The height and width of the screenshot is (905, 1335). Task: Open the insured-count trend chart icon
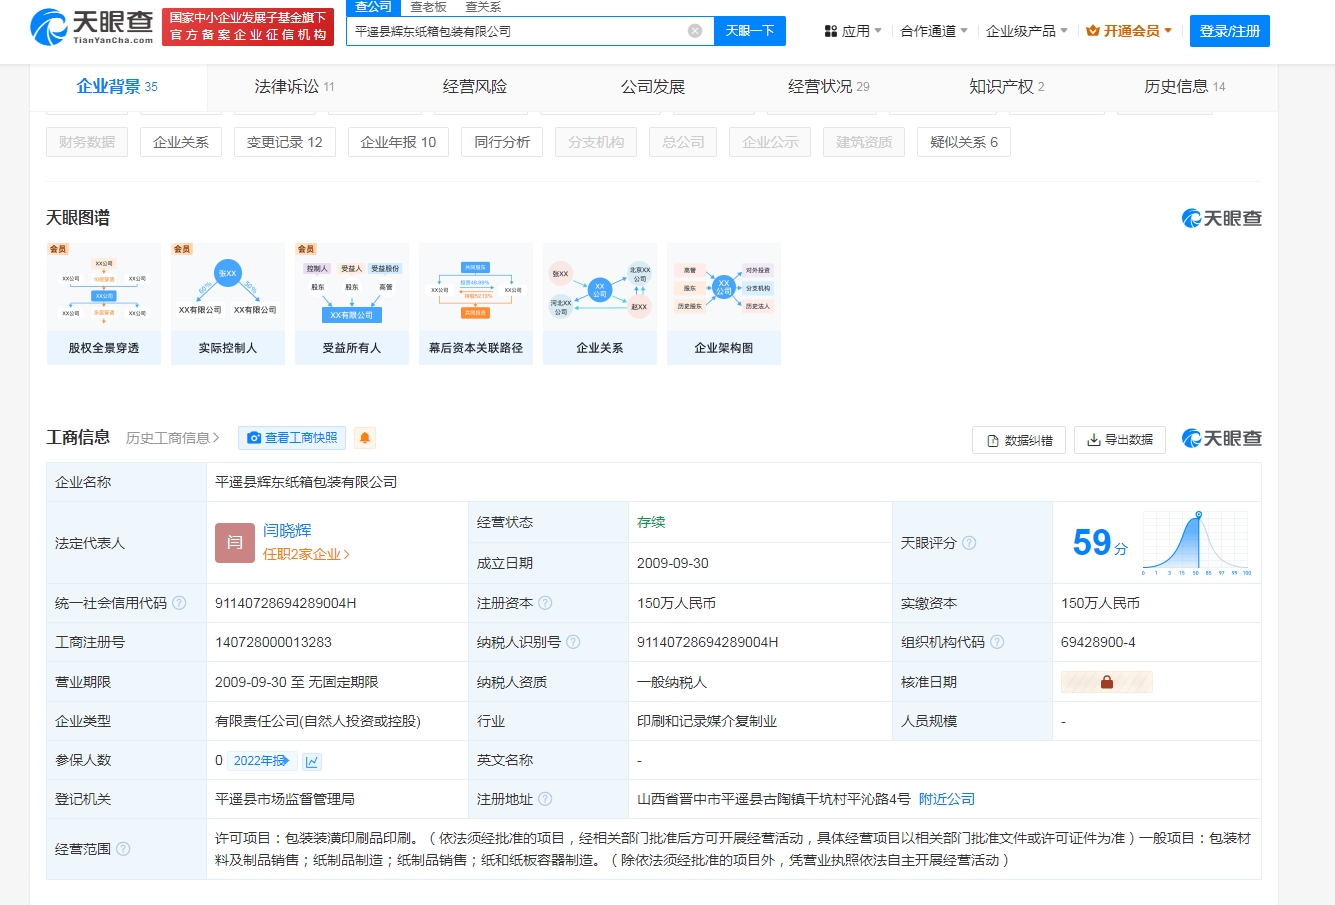click(x=312, y=761)
